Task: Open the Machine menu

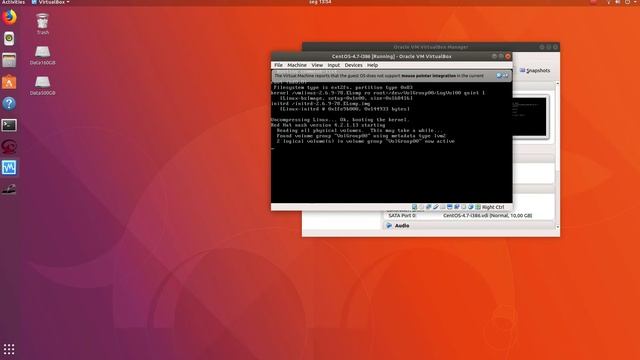Action: pos(297,65)
